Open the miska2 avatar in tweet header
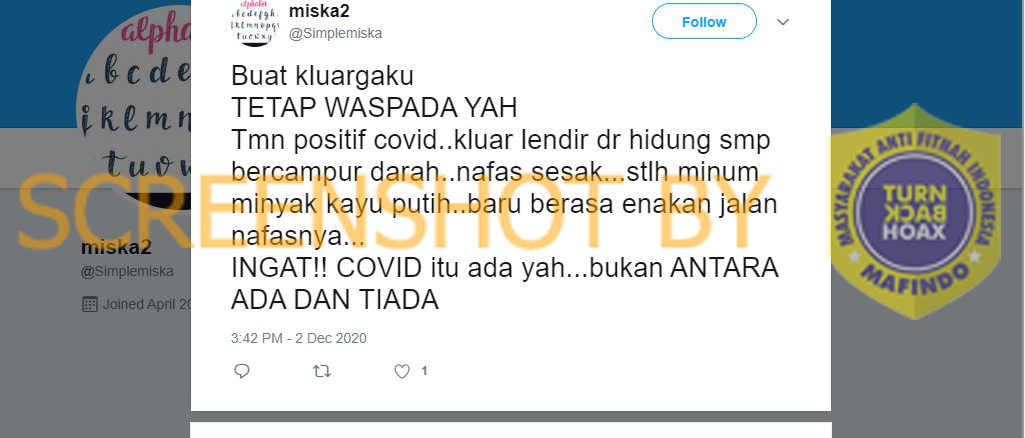The height and width of the screenshot is (438, 1025). click(x=254, y=23)
